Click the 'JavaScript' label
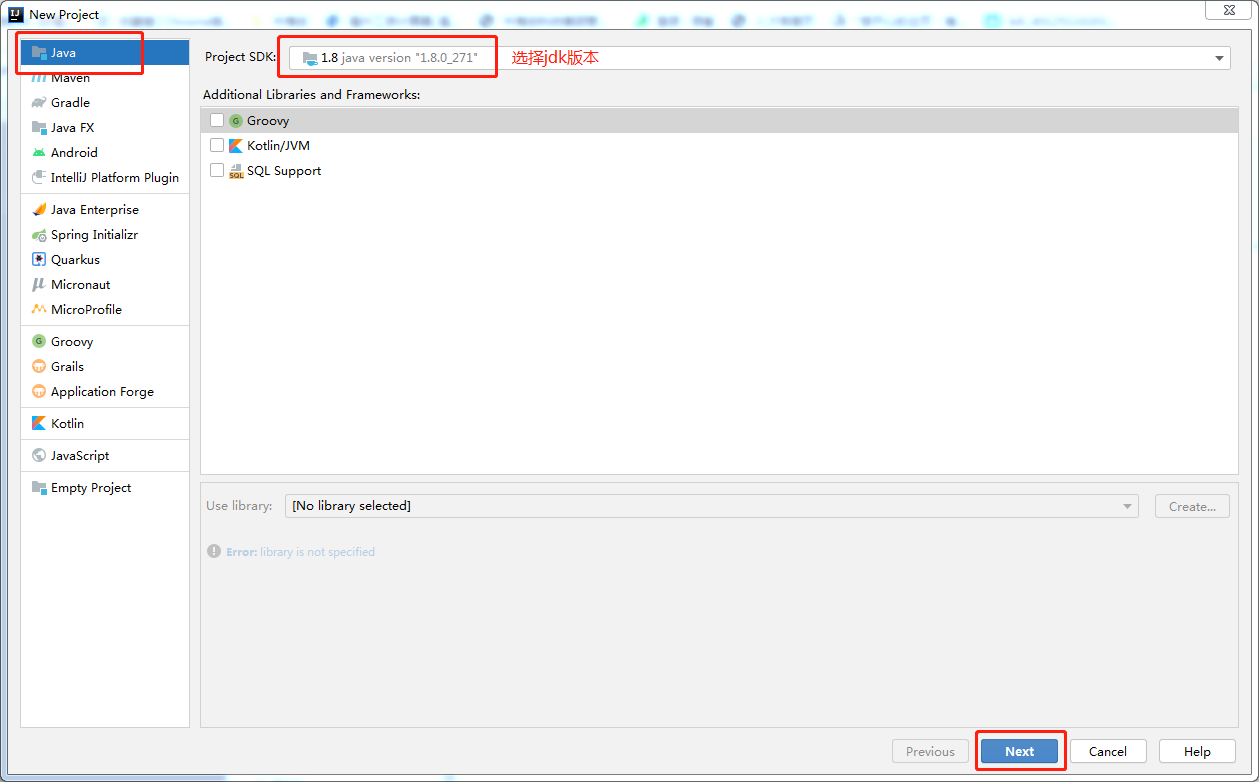 80,456
